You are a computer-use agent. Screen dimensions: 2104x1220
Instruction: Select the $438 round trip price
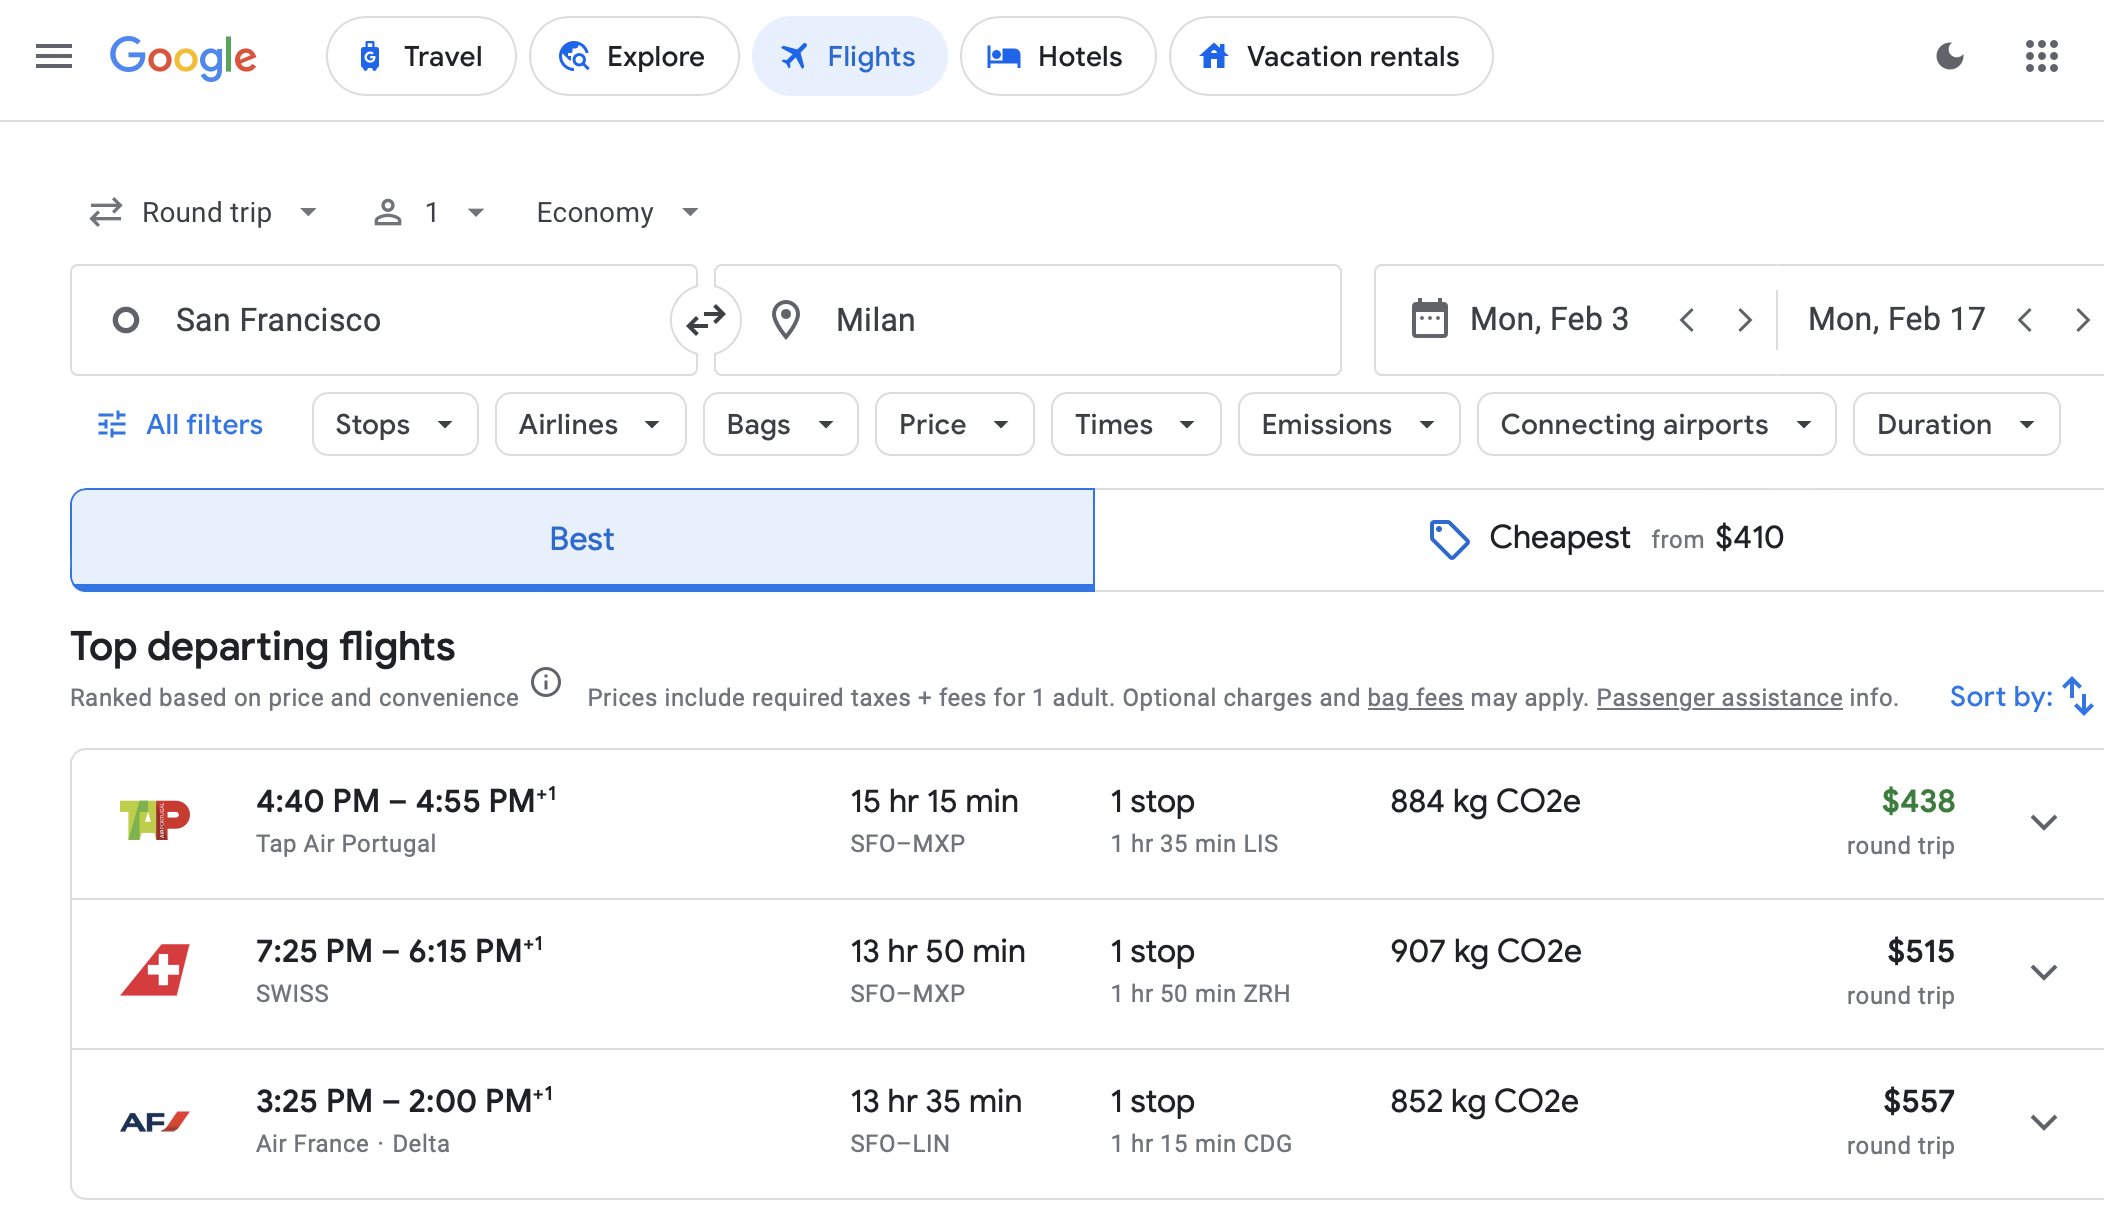(x=1918, y=801)
